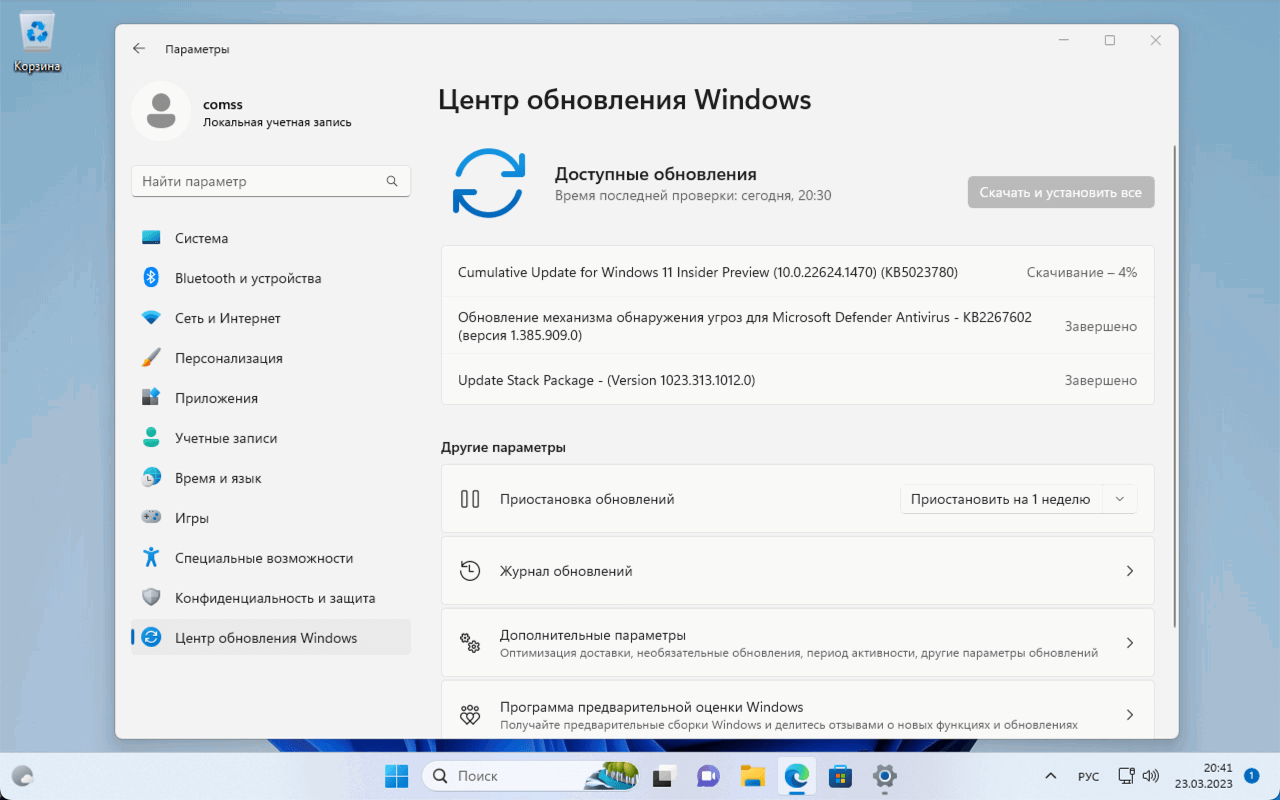Open the Windows Start menu
Screen dimensions: 1280x800
point(396,776)
